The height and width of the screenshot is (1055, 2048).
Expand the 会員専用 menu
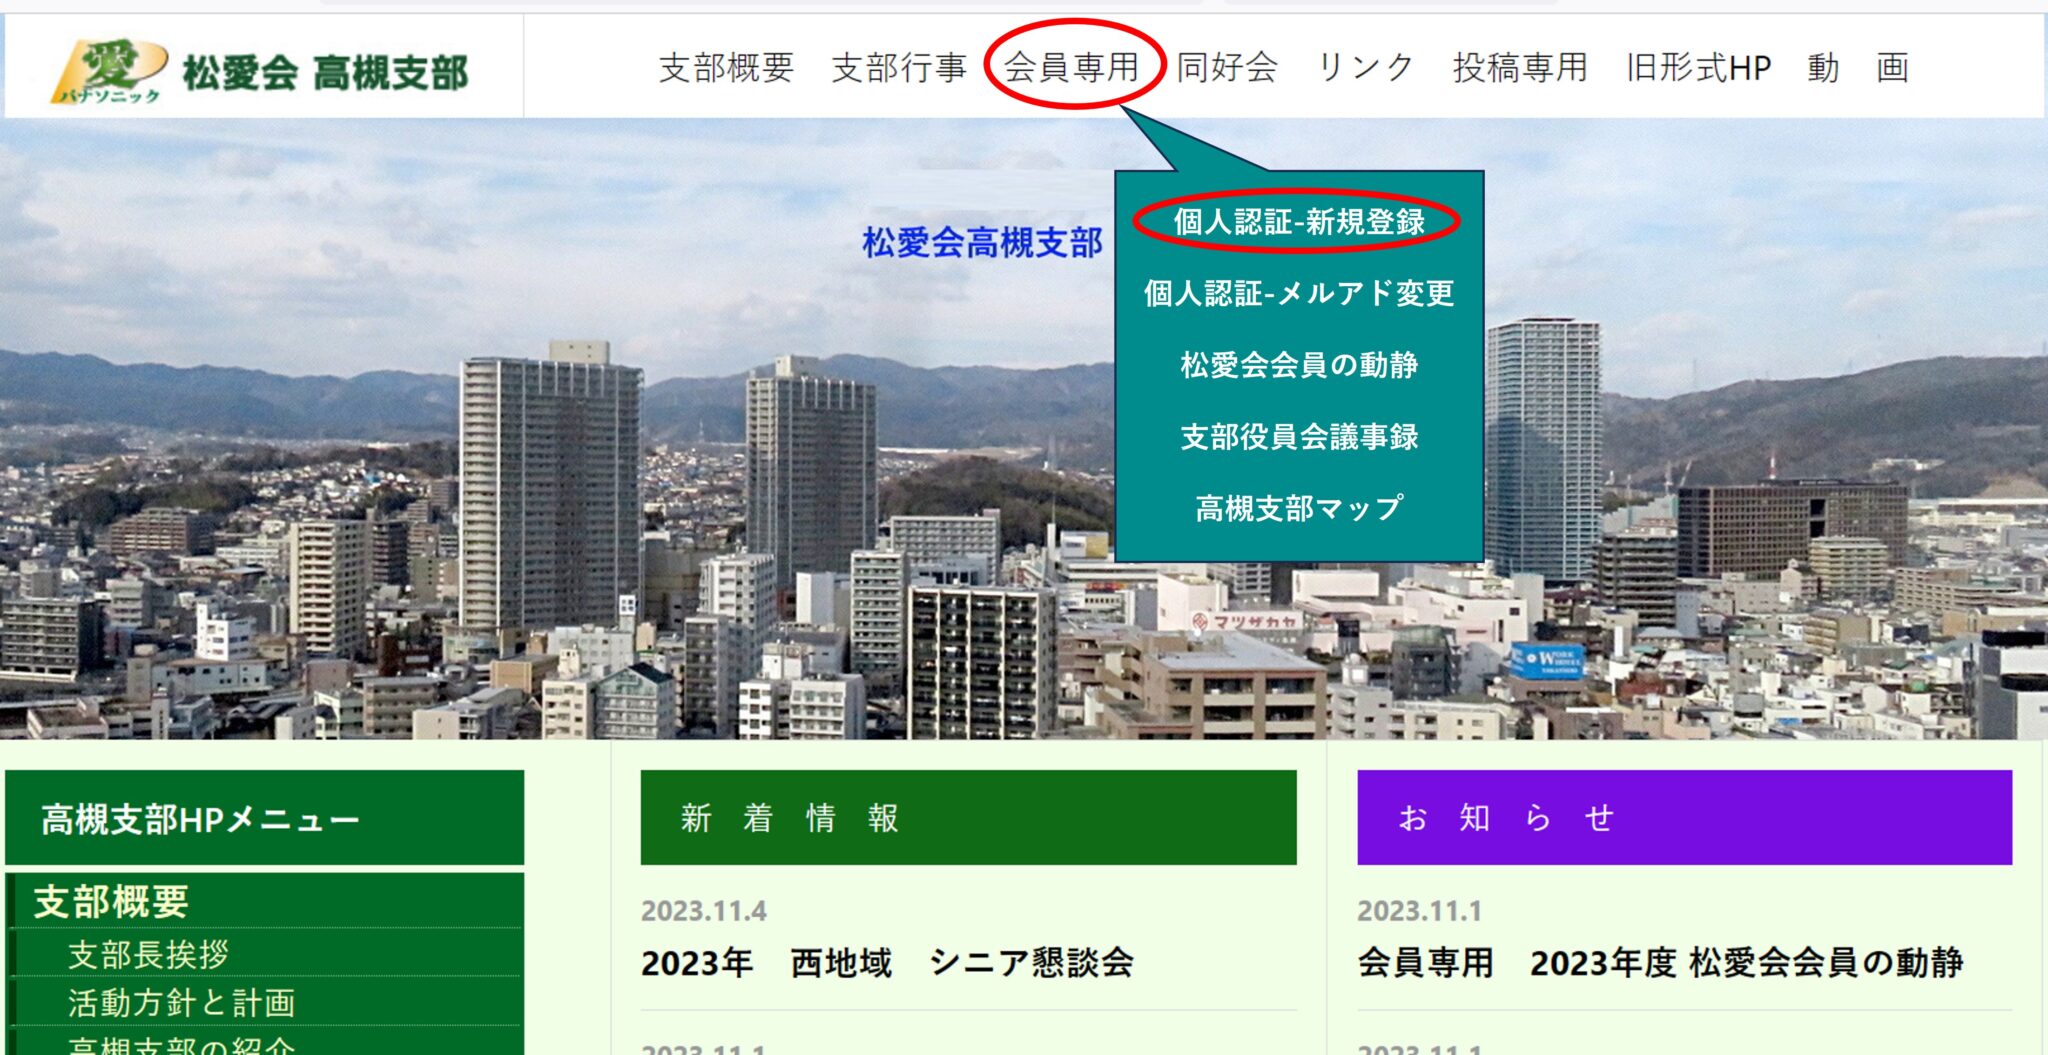(1072, 67)
